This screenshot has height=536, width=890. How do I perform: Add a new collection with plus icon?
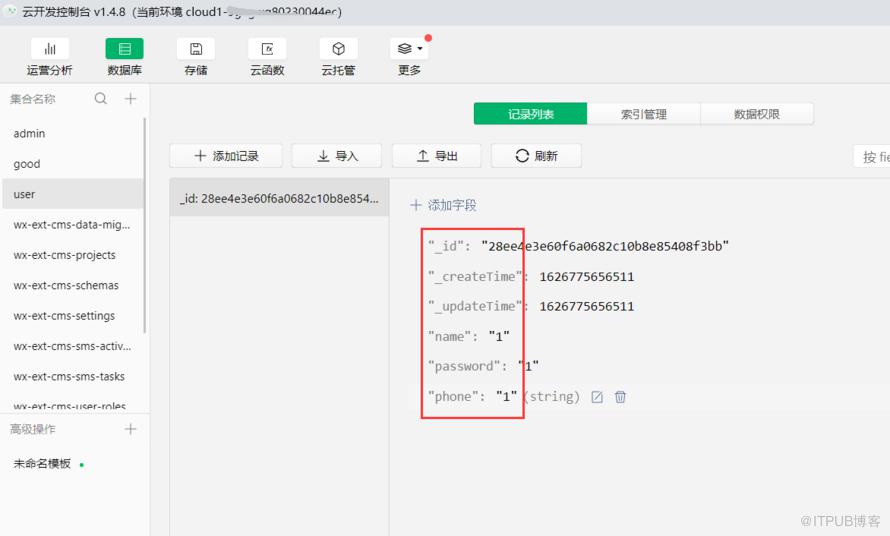[131, 99]
